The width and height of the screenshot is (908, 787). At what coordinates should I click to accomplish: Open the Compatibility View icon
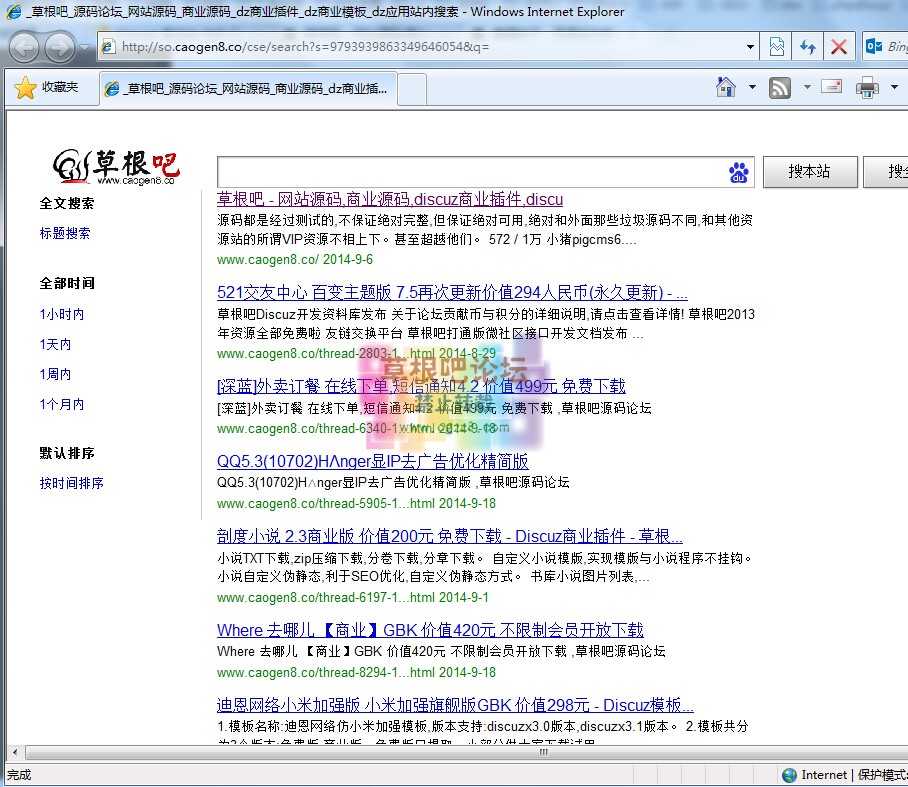coord(776,46)
